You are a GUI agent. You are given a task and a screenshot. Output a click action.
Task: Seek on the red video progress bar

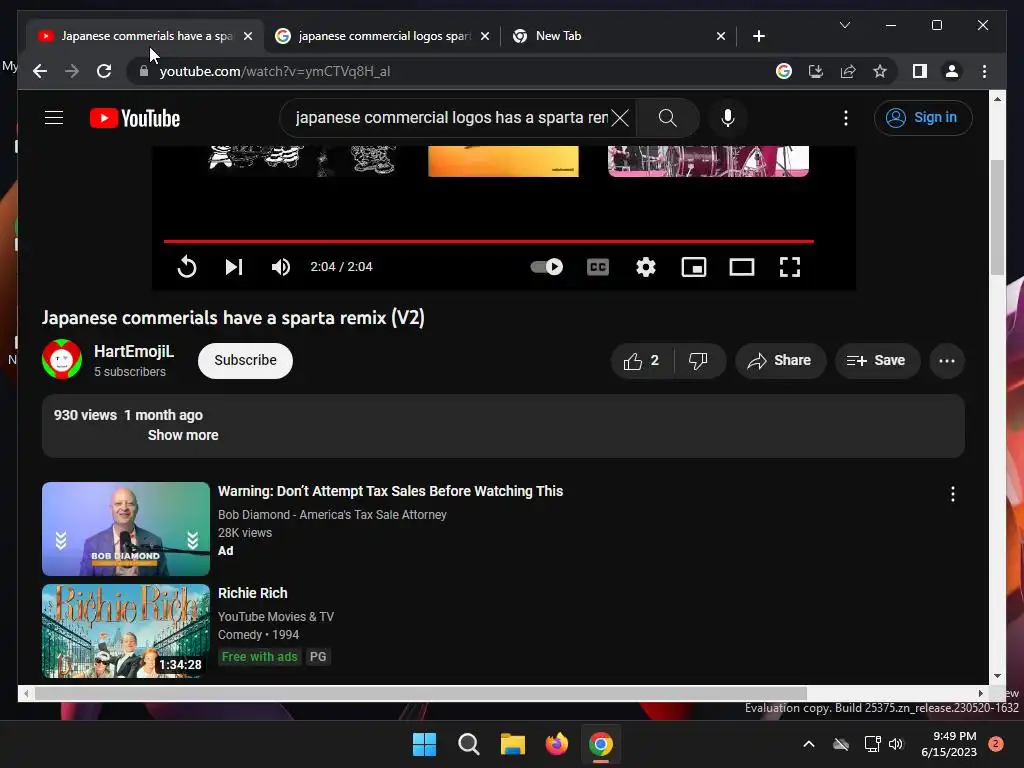point(488,242)
